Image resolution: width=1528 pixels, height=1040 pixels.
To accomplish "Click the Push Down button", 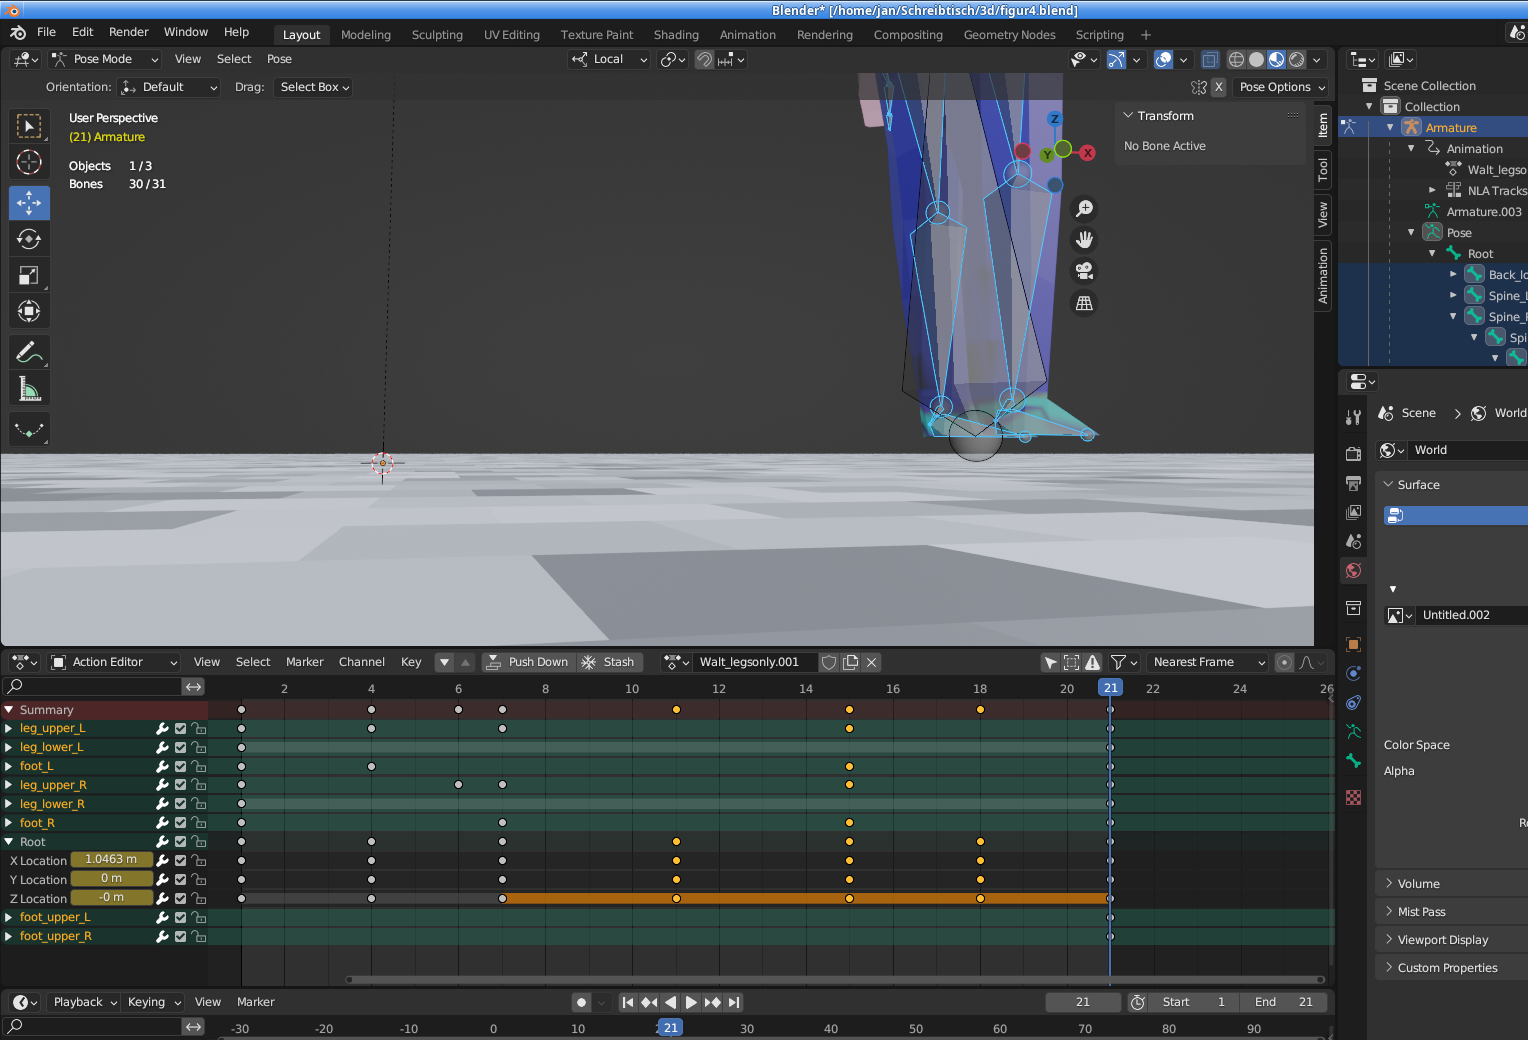I will click(527, 662).
